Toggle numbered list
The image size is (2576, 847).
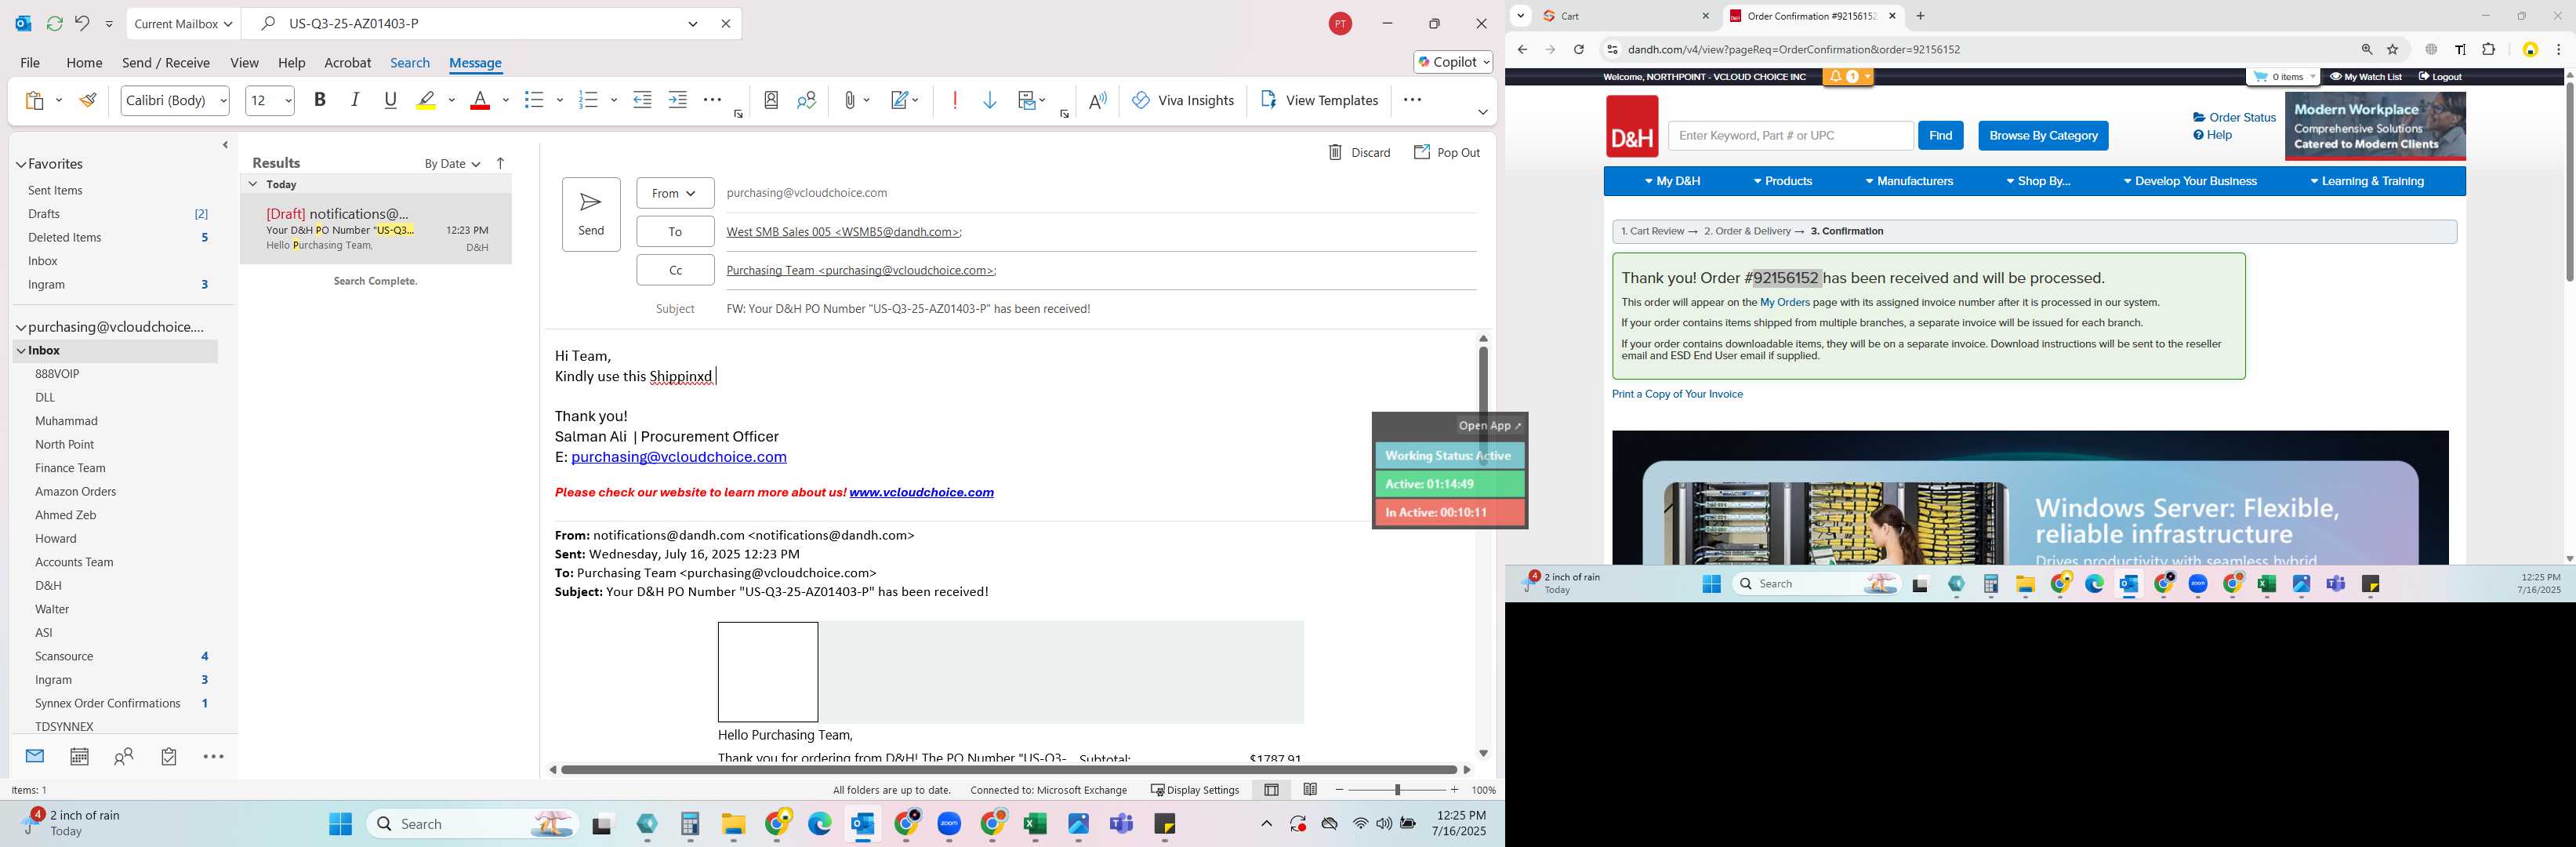click(x=588, y=100)
